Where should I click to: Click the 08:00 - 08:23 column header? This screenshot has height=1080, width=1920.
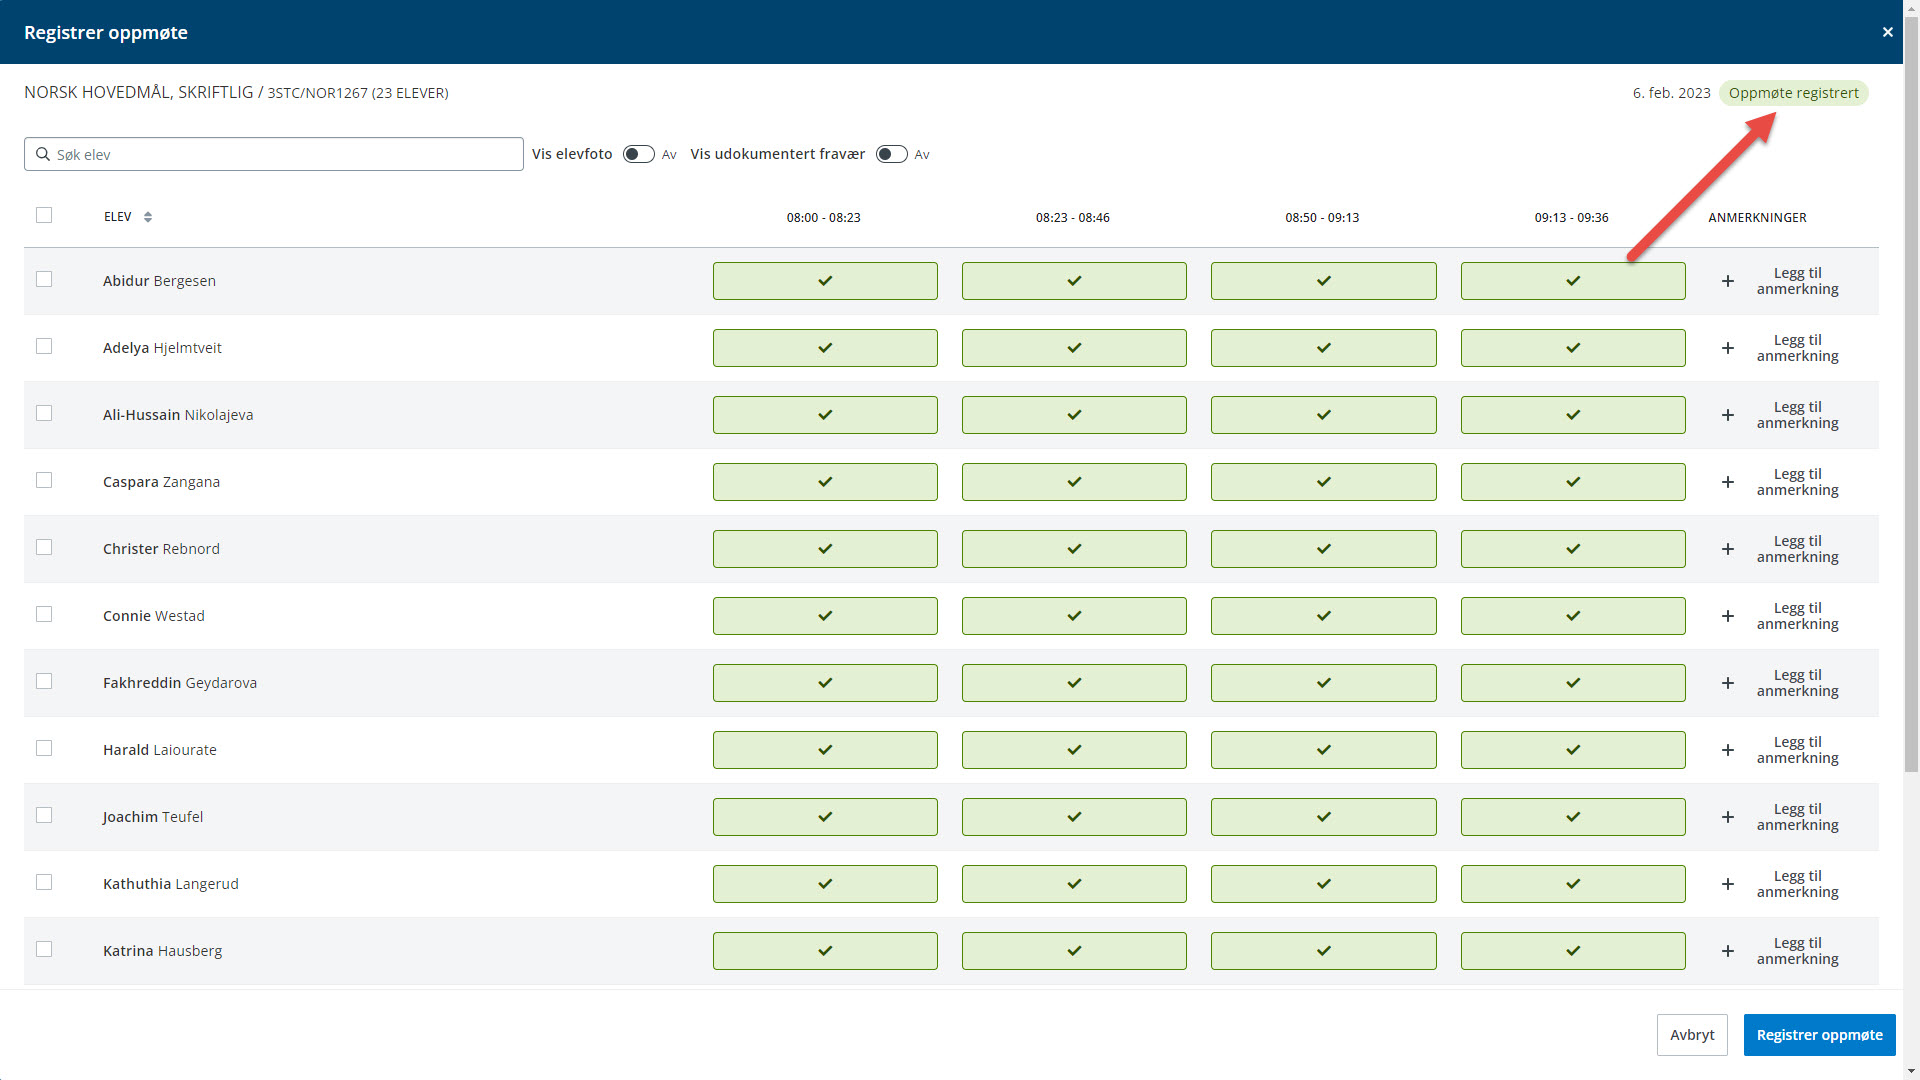823,217
